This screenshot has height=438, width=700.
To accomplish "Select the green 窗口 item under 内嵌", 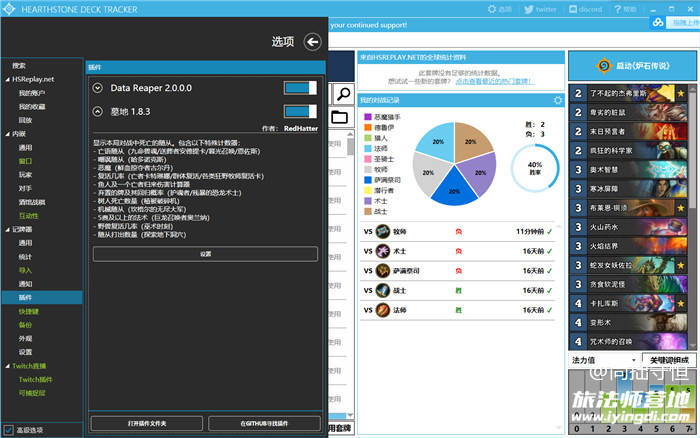I will 25,161.
